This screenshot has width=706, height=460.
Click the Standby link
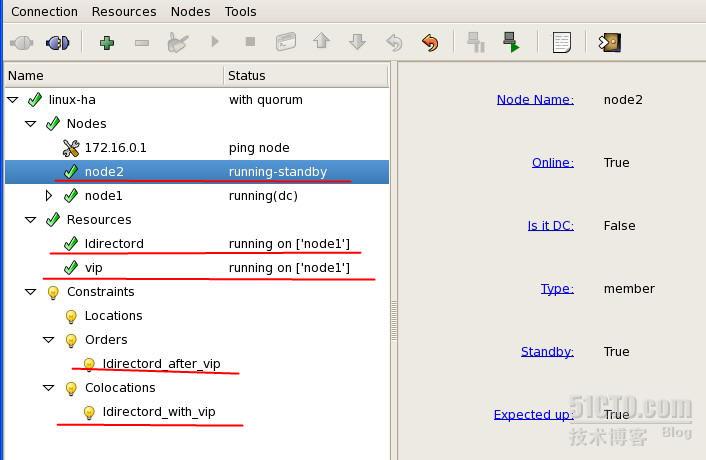(547, 352)
